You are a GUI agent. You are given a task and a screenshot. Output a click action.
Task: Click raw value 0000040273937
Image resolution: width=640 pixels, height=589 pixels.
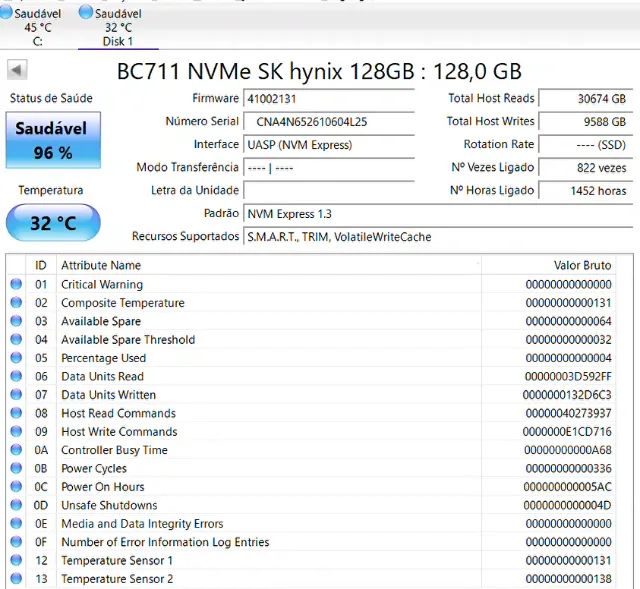pos(569,413)
